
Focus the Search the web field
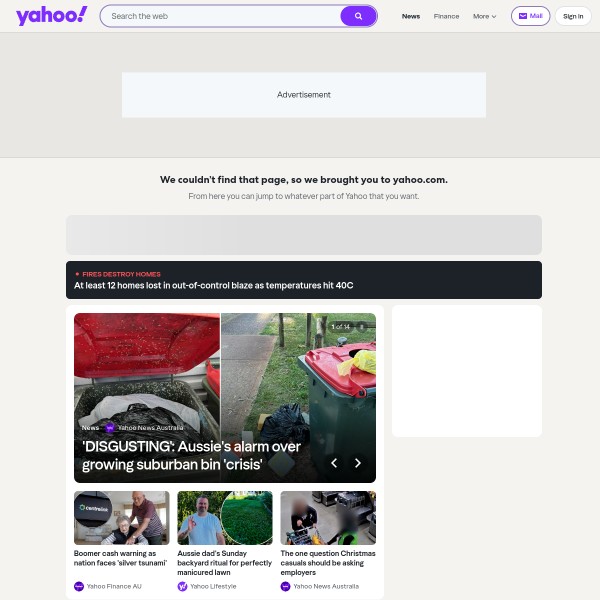click(221, 16)
